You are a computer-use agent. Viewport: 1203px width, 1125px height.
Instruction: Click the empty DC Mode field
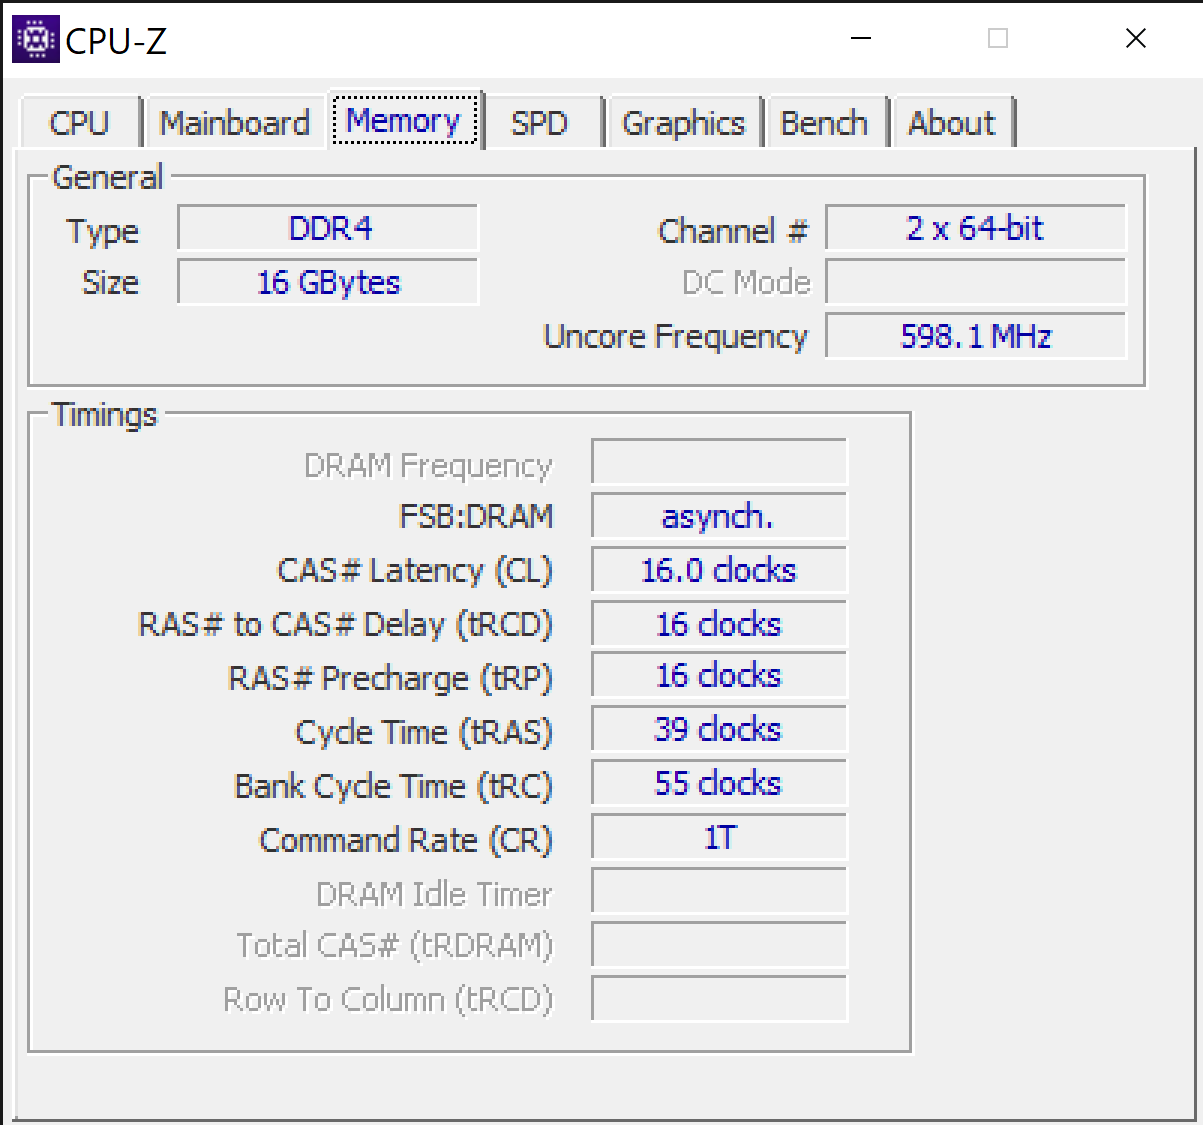point(975,282)
